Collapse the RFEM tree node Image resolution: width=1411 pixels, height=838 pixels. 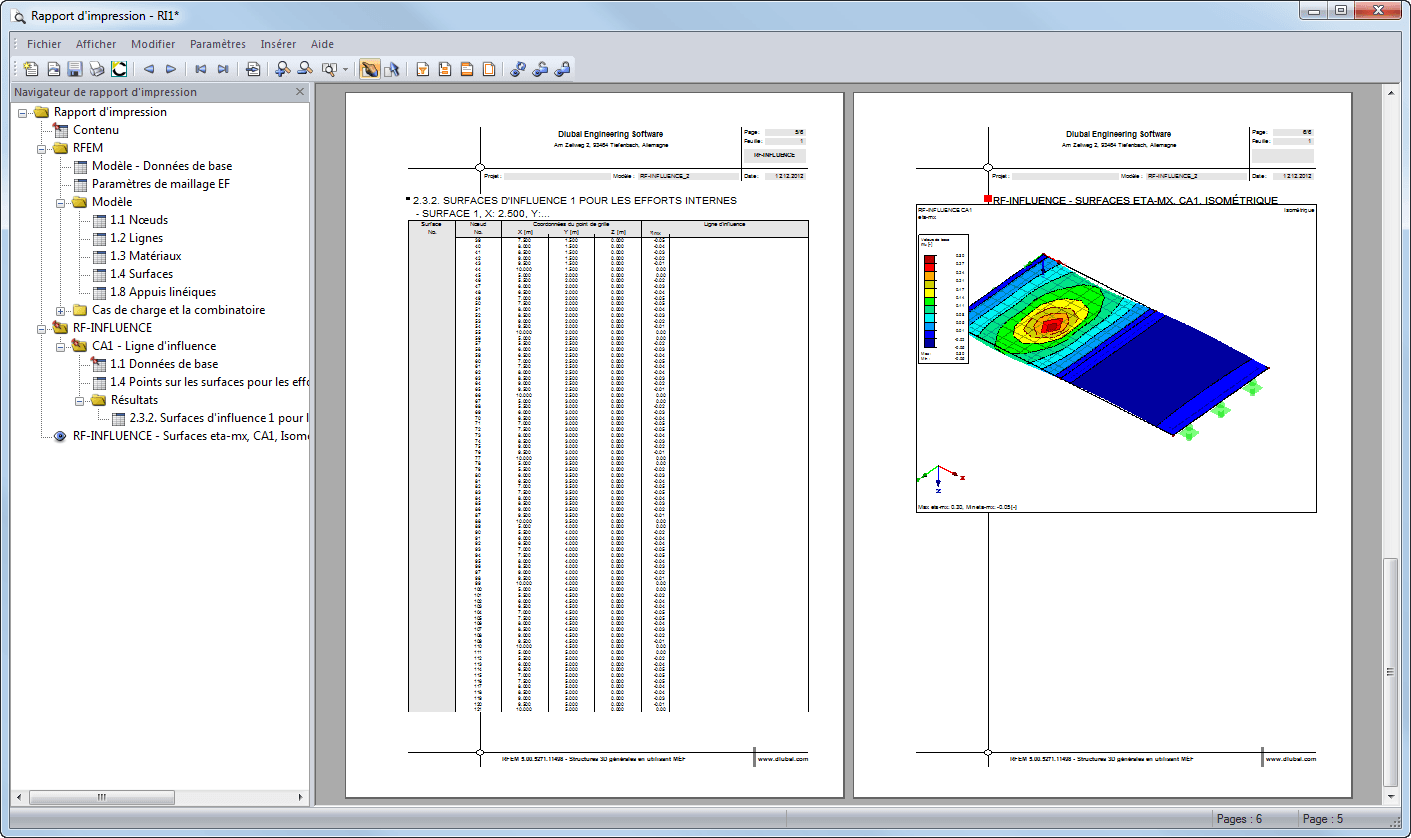tap(42, 148)
